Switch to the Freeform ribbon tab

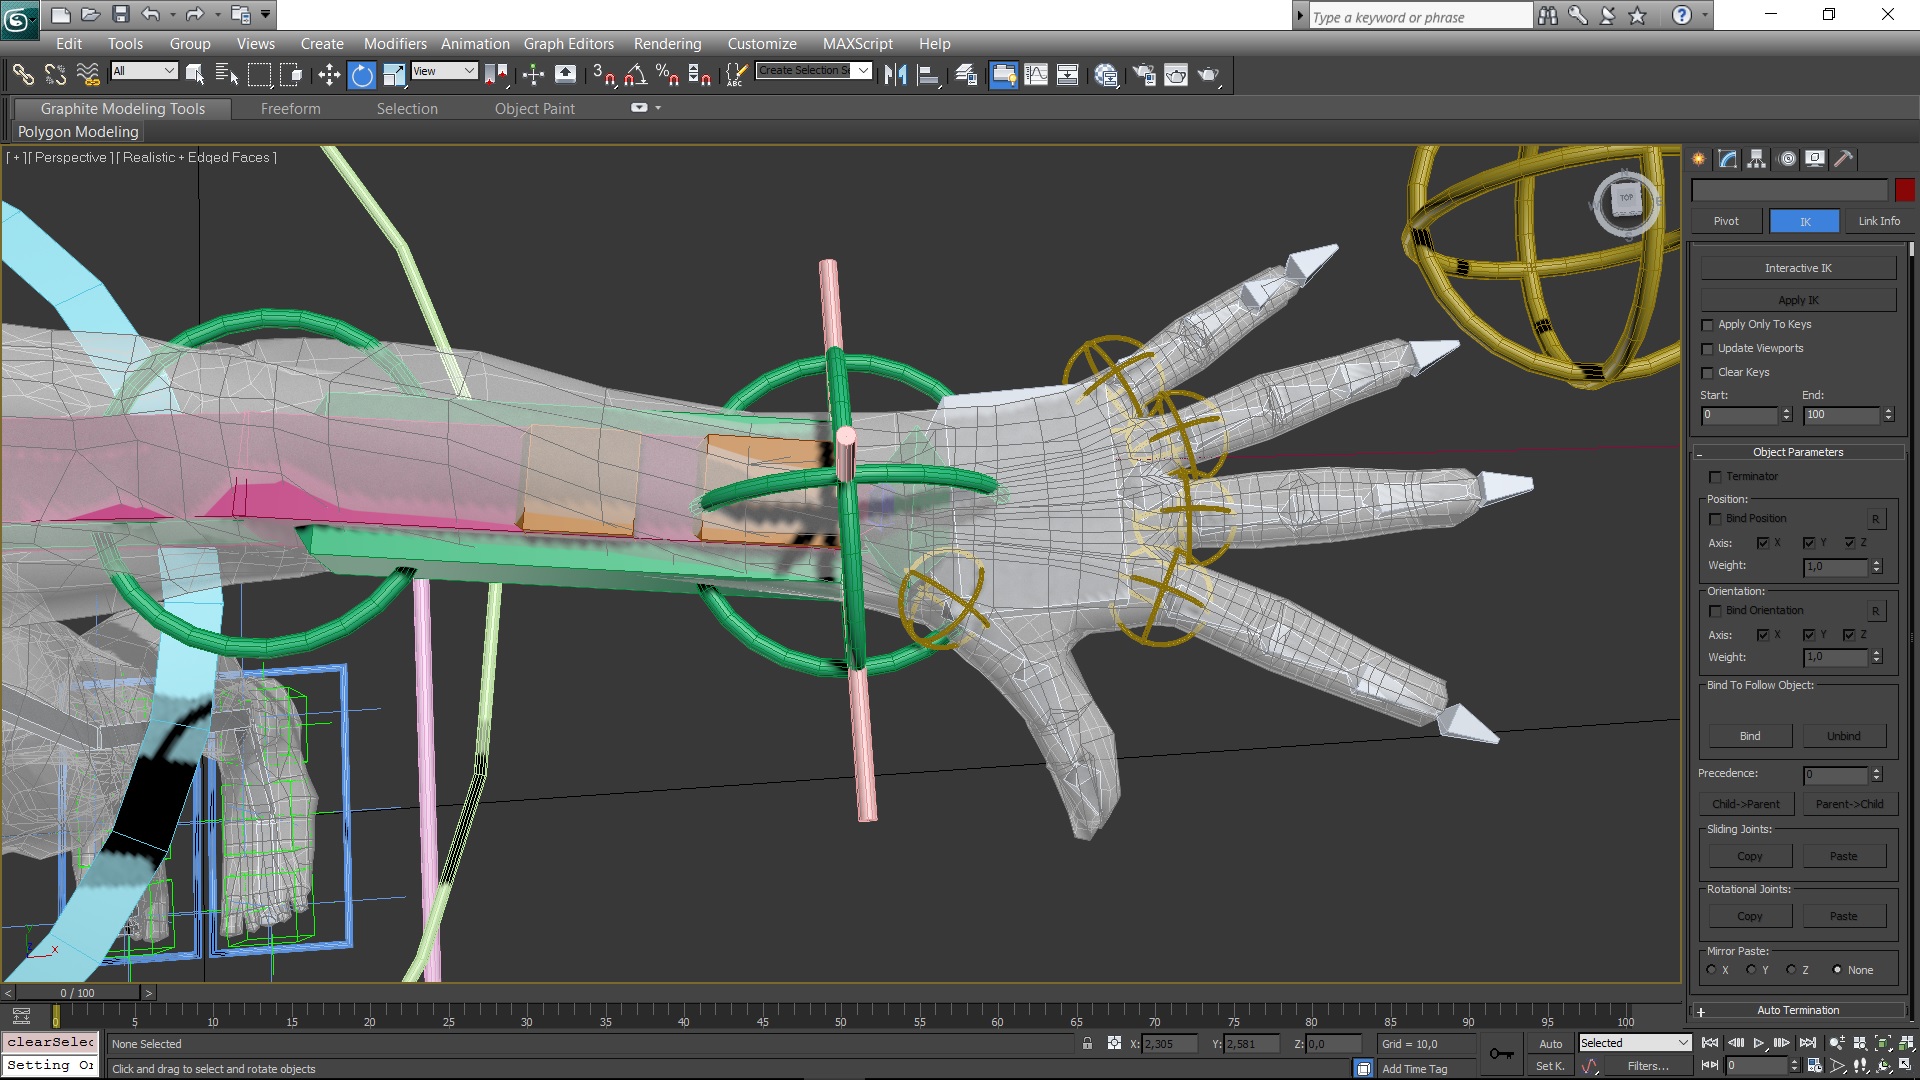click(x=290, y=109)
